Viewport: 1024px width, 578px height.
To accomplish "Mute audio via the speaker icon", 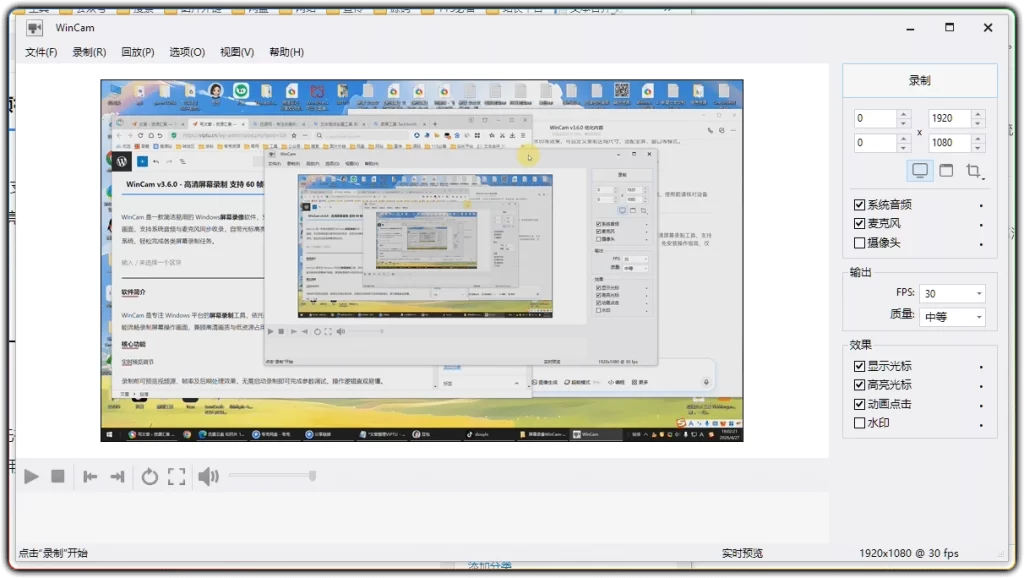I will click(209, 477).
